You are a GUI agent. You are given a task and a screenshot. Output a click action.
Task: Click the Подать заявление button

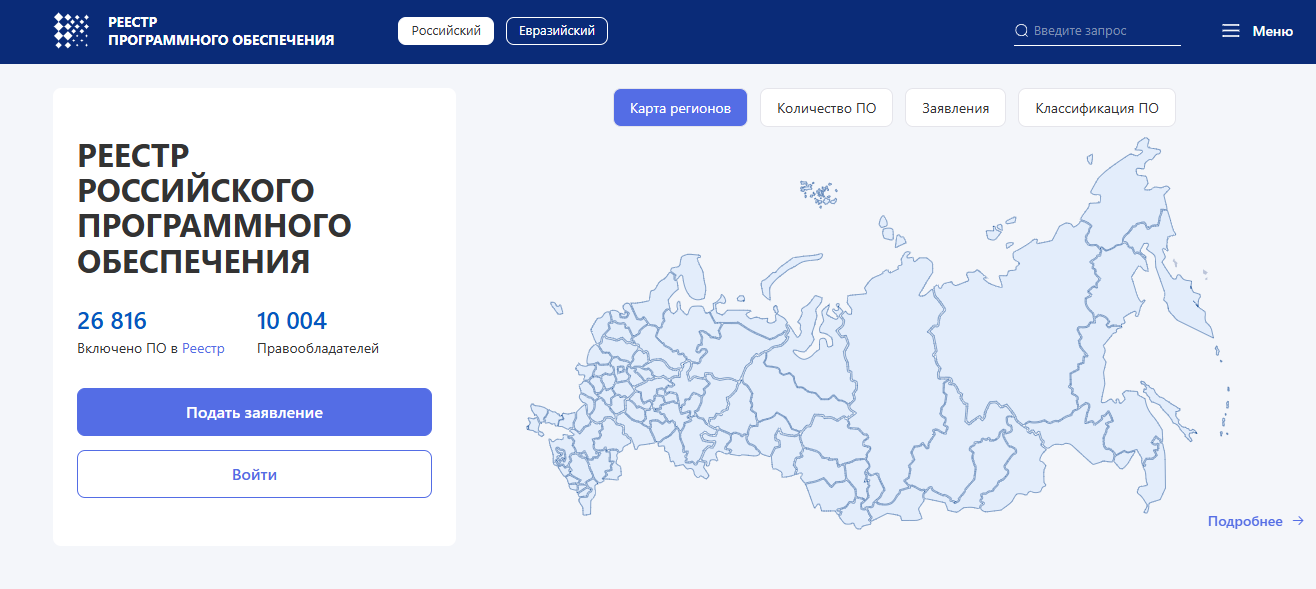tap(254, 412)
